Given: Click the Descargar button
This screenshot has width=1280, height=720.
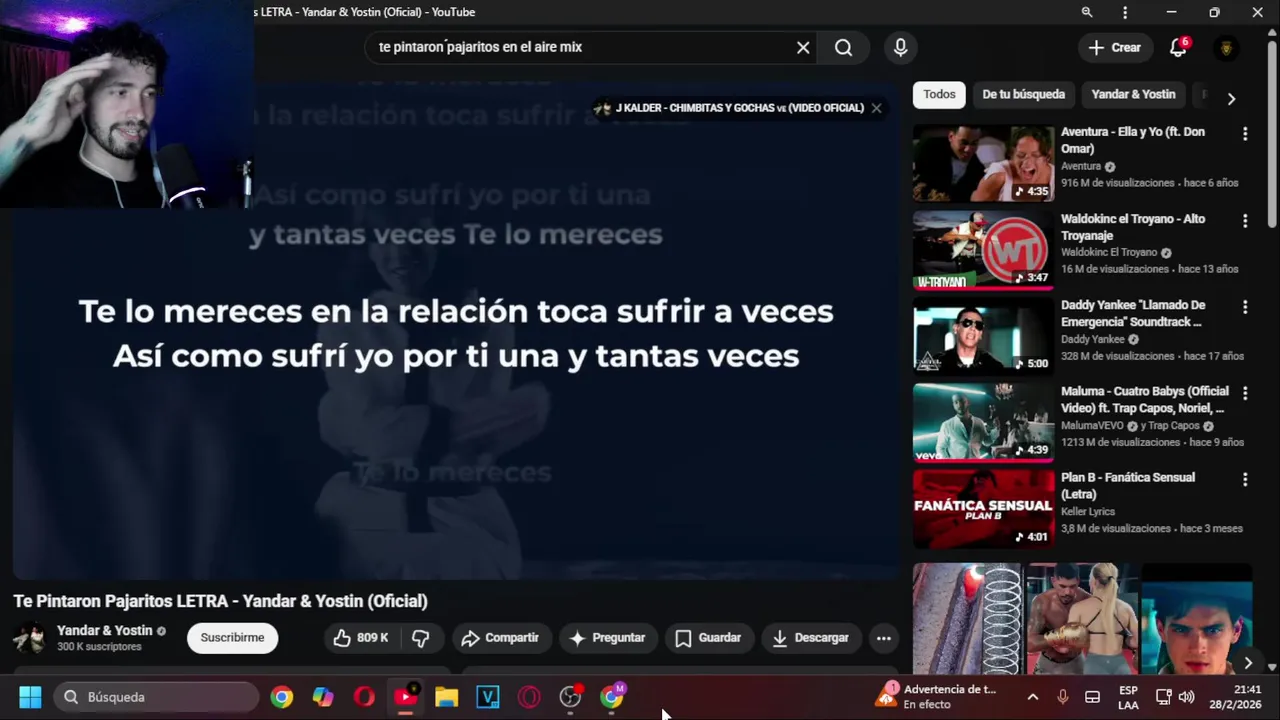Looking at the screenshot, I should tap(810, 638).
